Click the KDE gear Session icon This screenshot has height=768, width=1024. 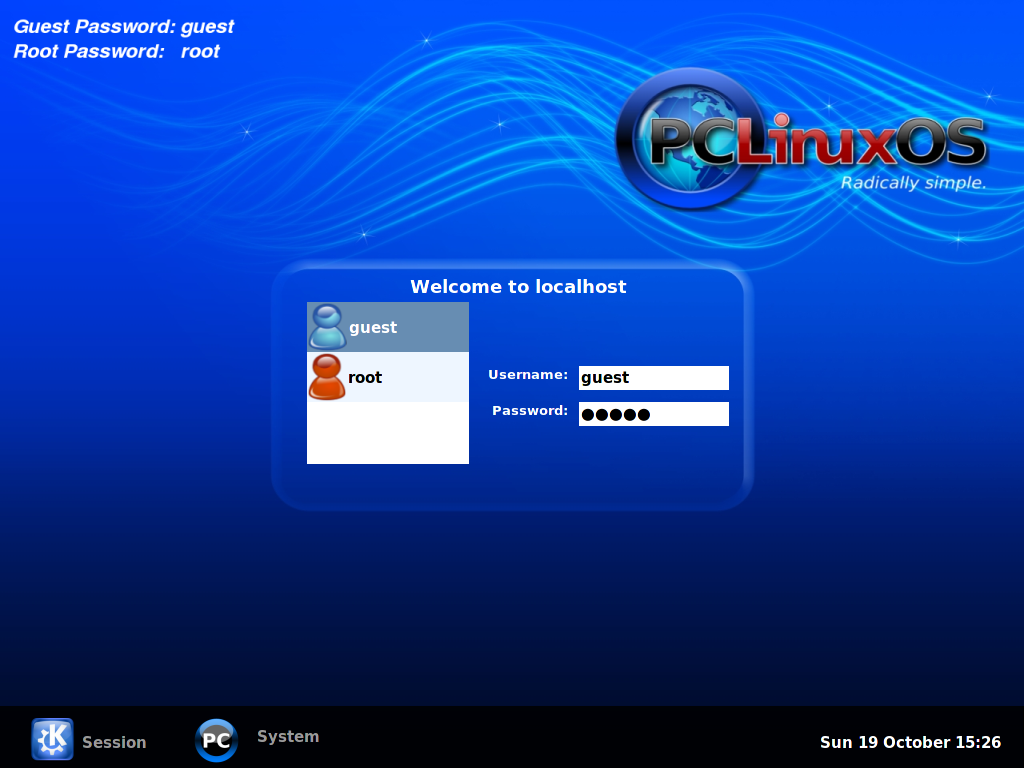52,739
